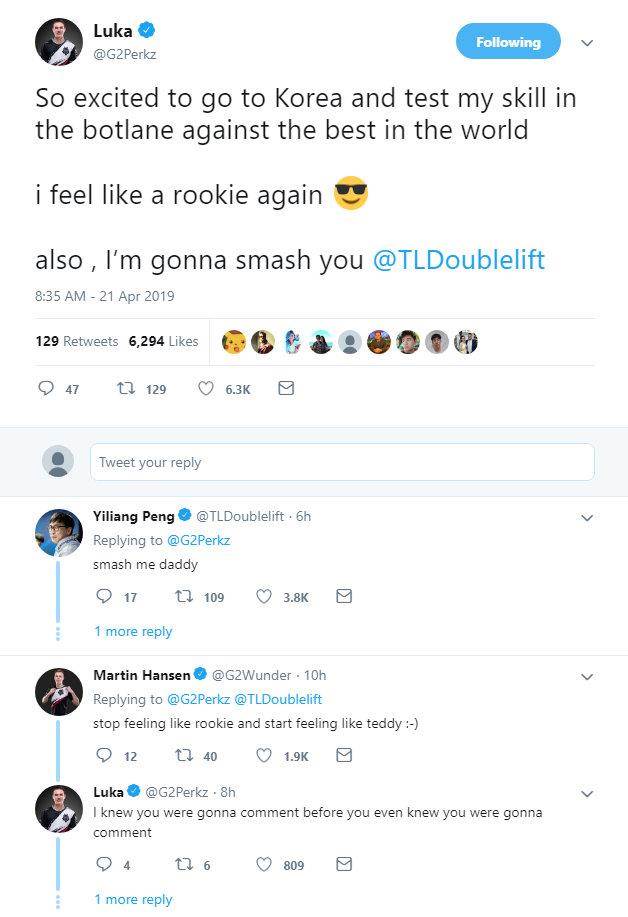Viewport: 628px width, 917px height.
Task: Like the main tweet with heart icon
Action: pyautogui.click(x=206, y=389)
